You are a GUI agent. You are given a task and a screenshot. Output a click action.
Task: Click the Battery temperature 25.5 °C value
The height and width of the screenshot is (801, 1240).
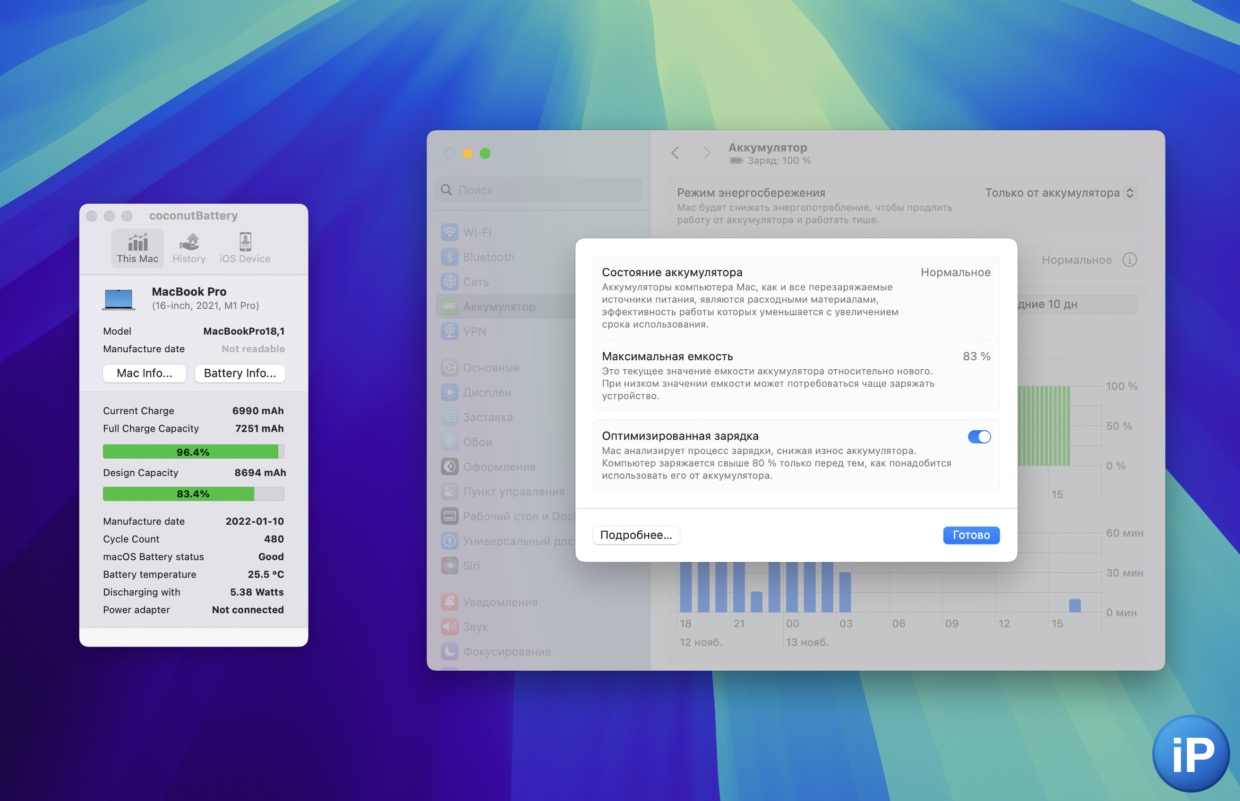coord(265,575)
